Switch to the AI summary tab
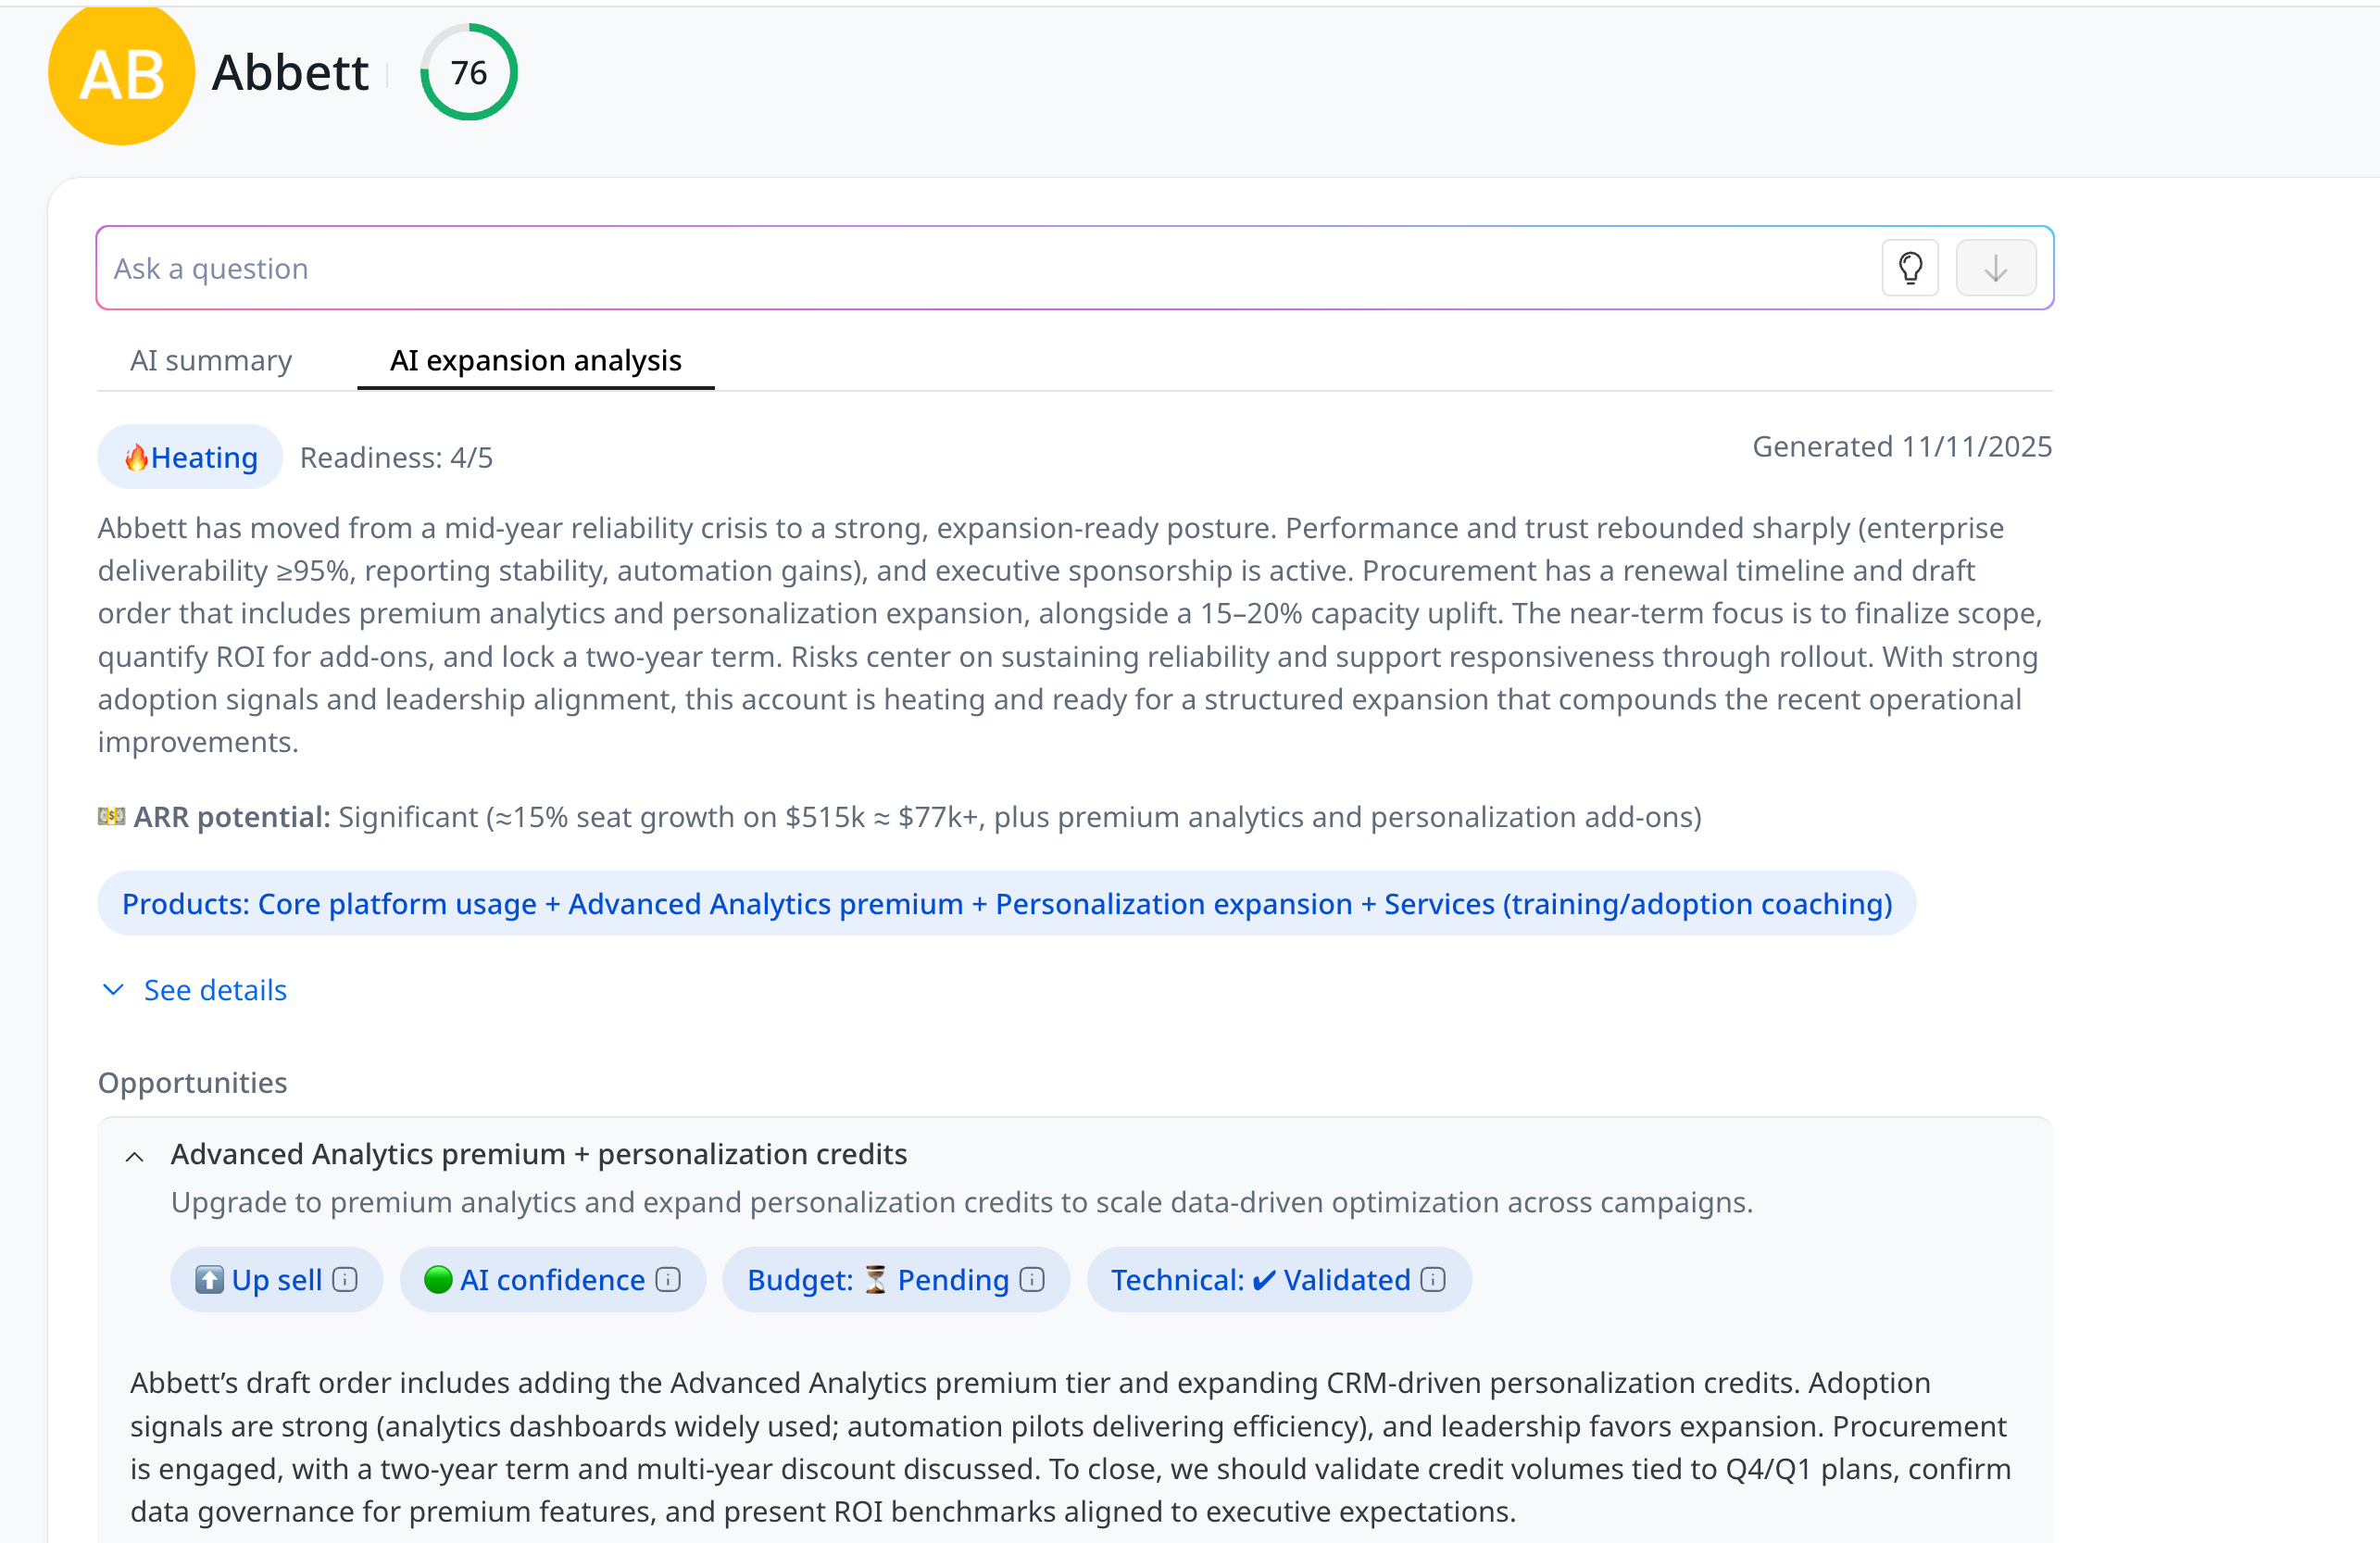Viewport: 2380px width, 1543px height. pos(211,360)
